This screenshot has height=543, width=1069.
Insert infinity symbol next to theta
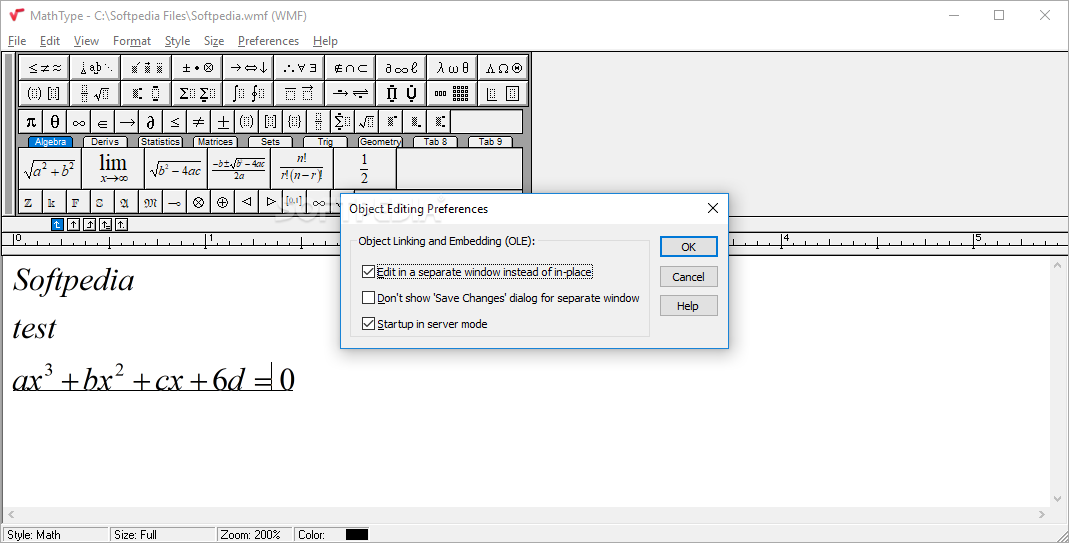click(78, 122)
